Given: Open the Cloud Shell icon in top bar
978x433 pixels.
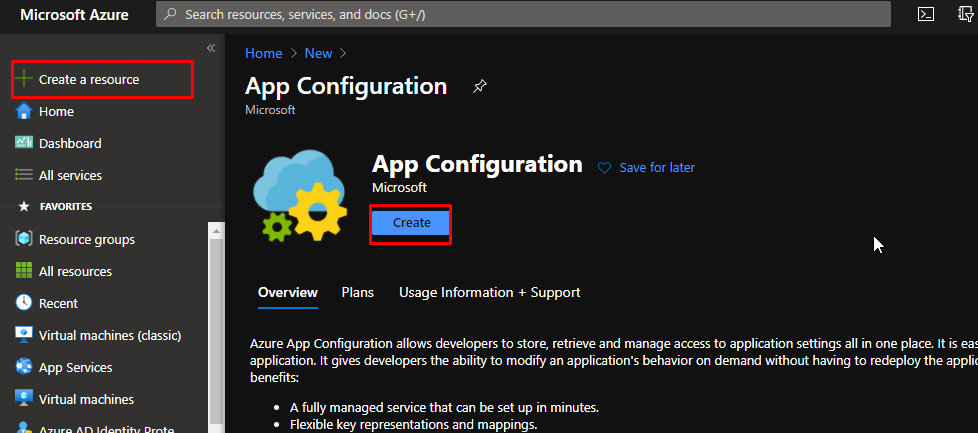Looking at the screenshot, I should (x=926, y=14).
